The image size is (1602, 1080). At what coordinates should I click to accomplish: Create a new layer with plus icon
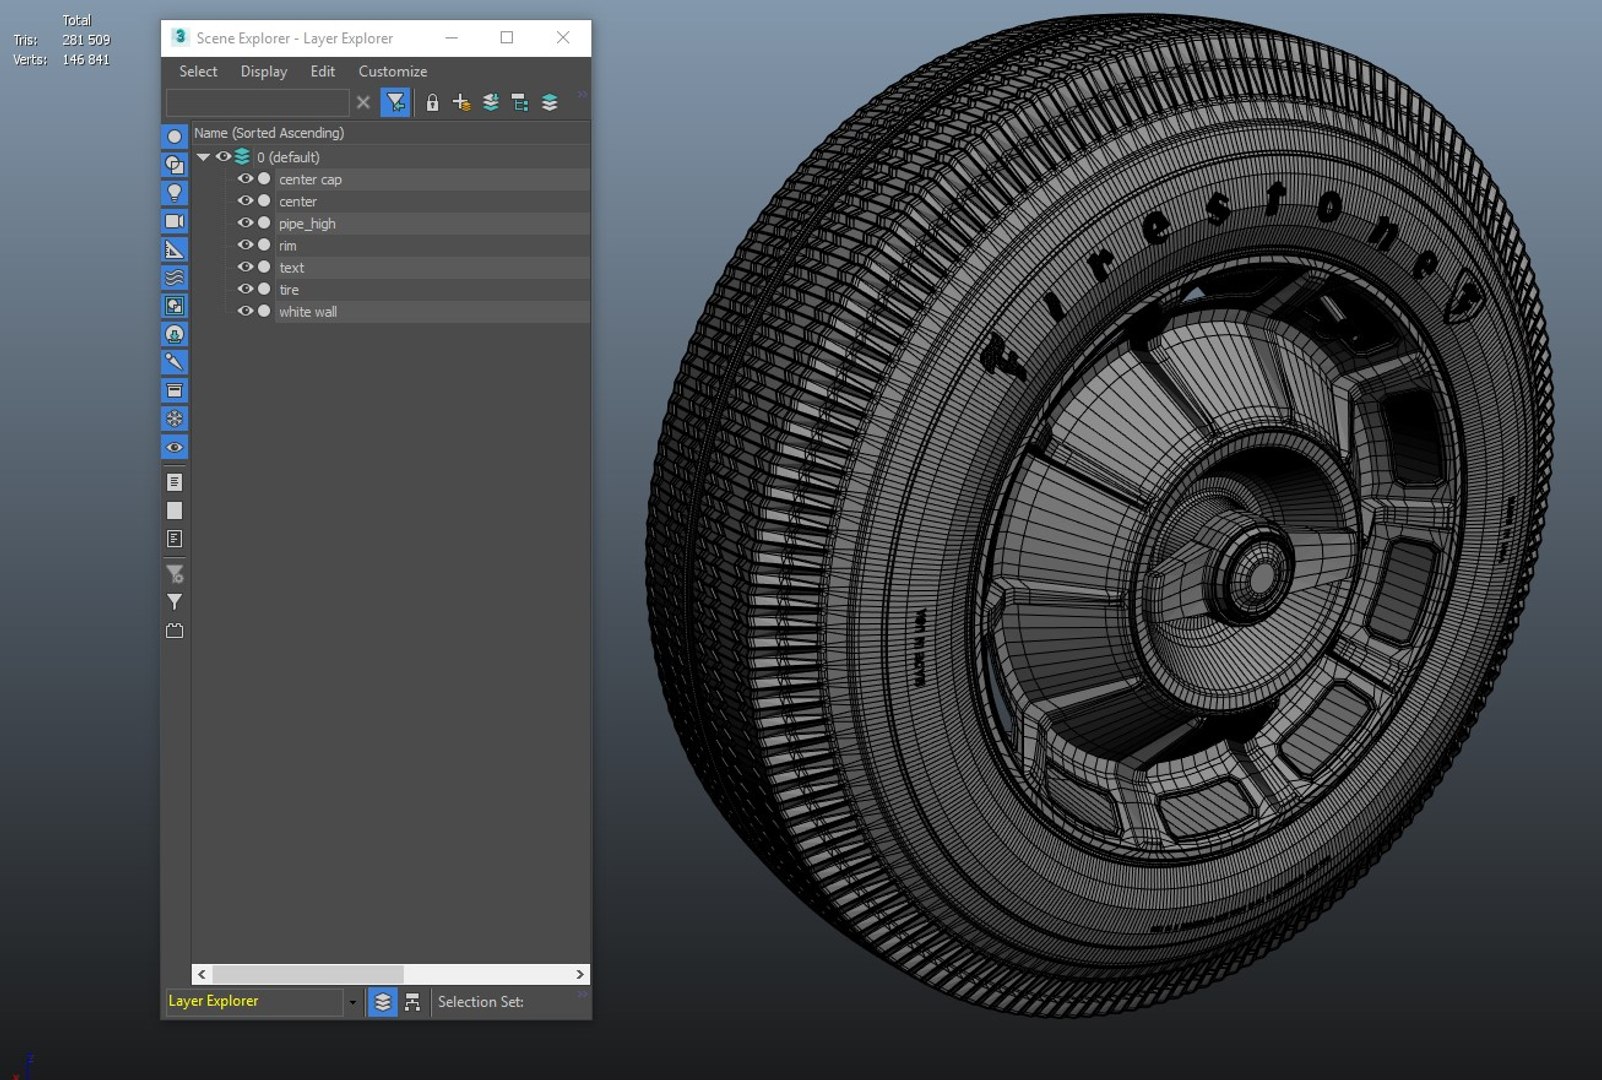461,102
